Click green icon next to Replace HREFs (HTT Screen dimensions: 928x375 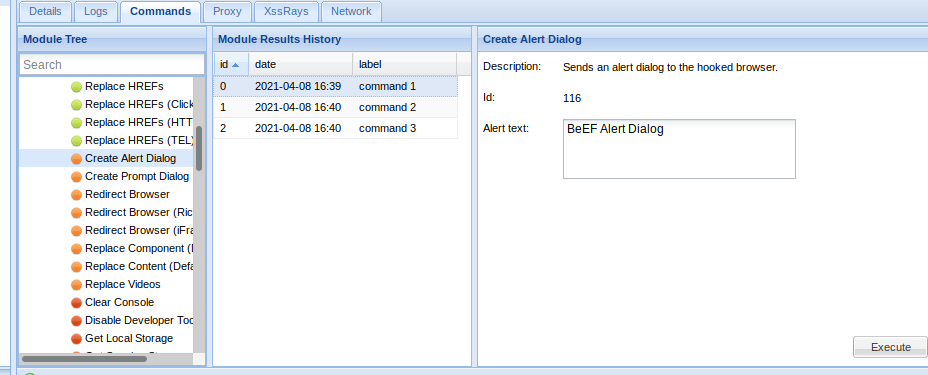(x=76, y=123)
